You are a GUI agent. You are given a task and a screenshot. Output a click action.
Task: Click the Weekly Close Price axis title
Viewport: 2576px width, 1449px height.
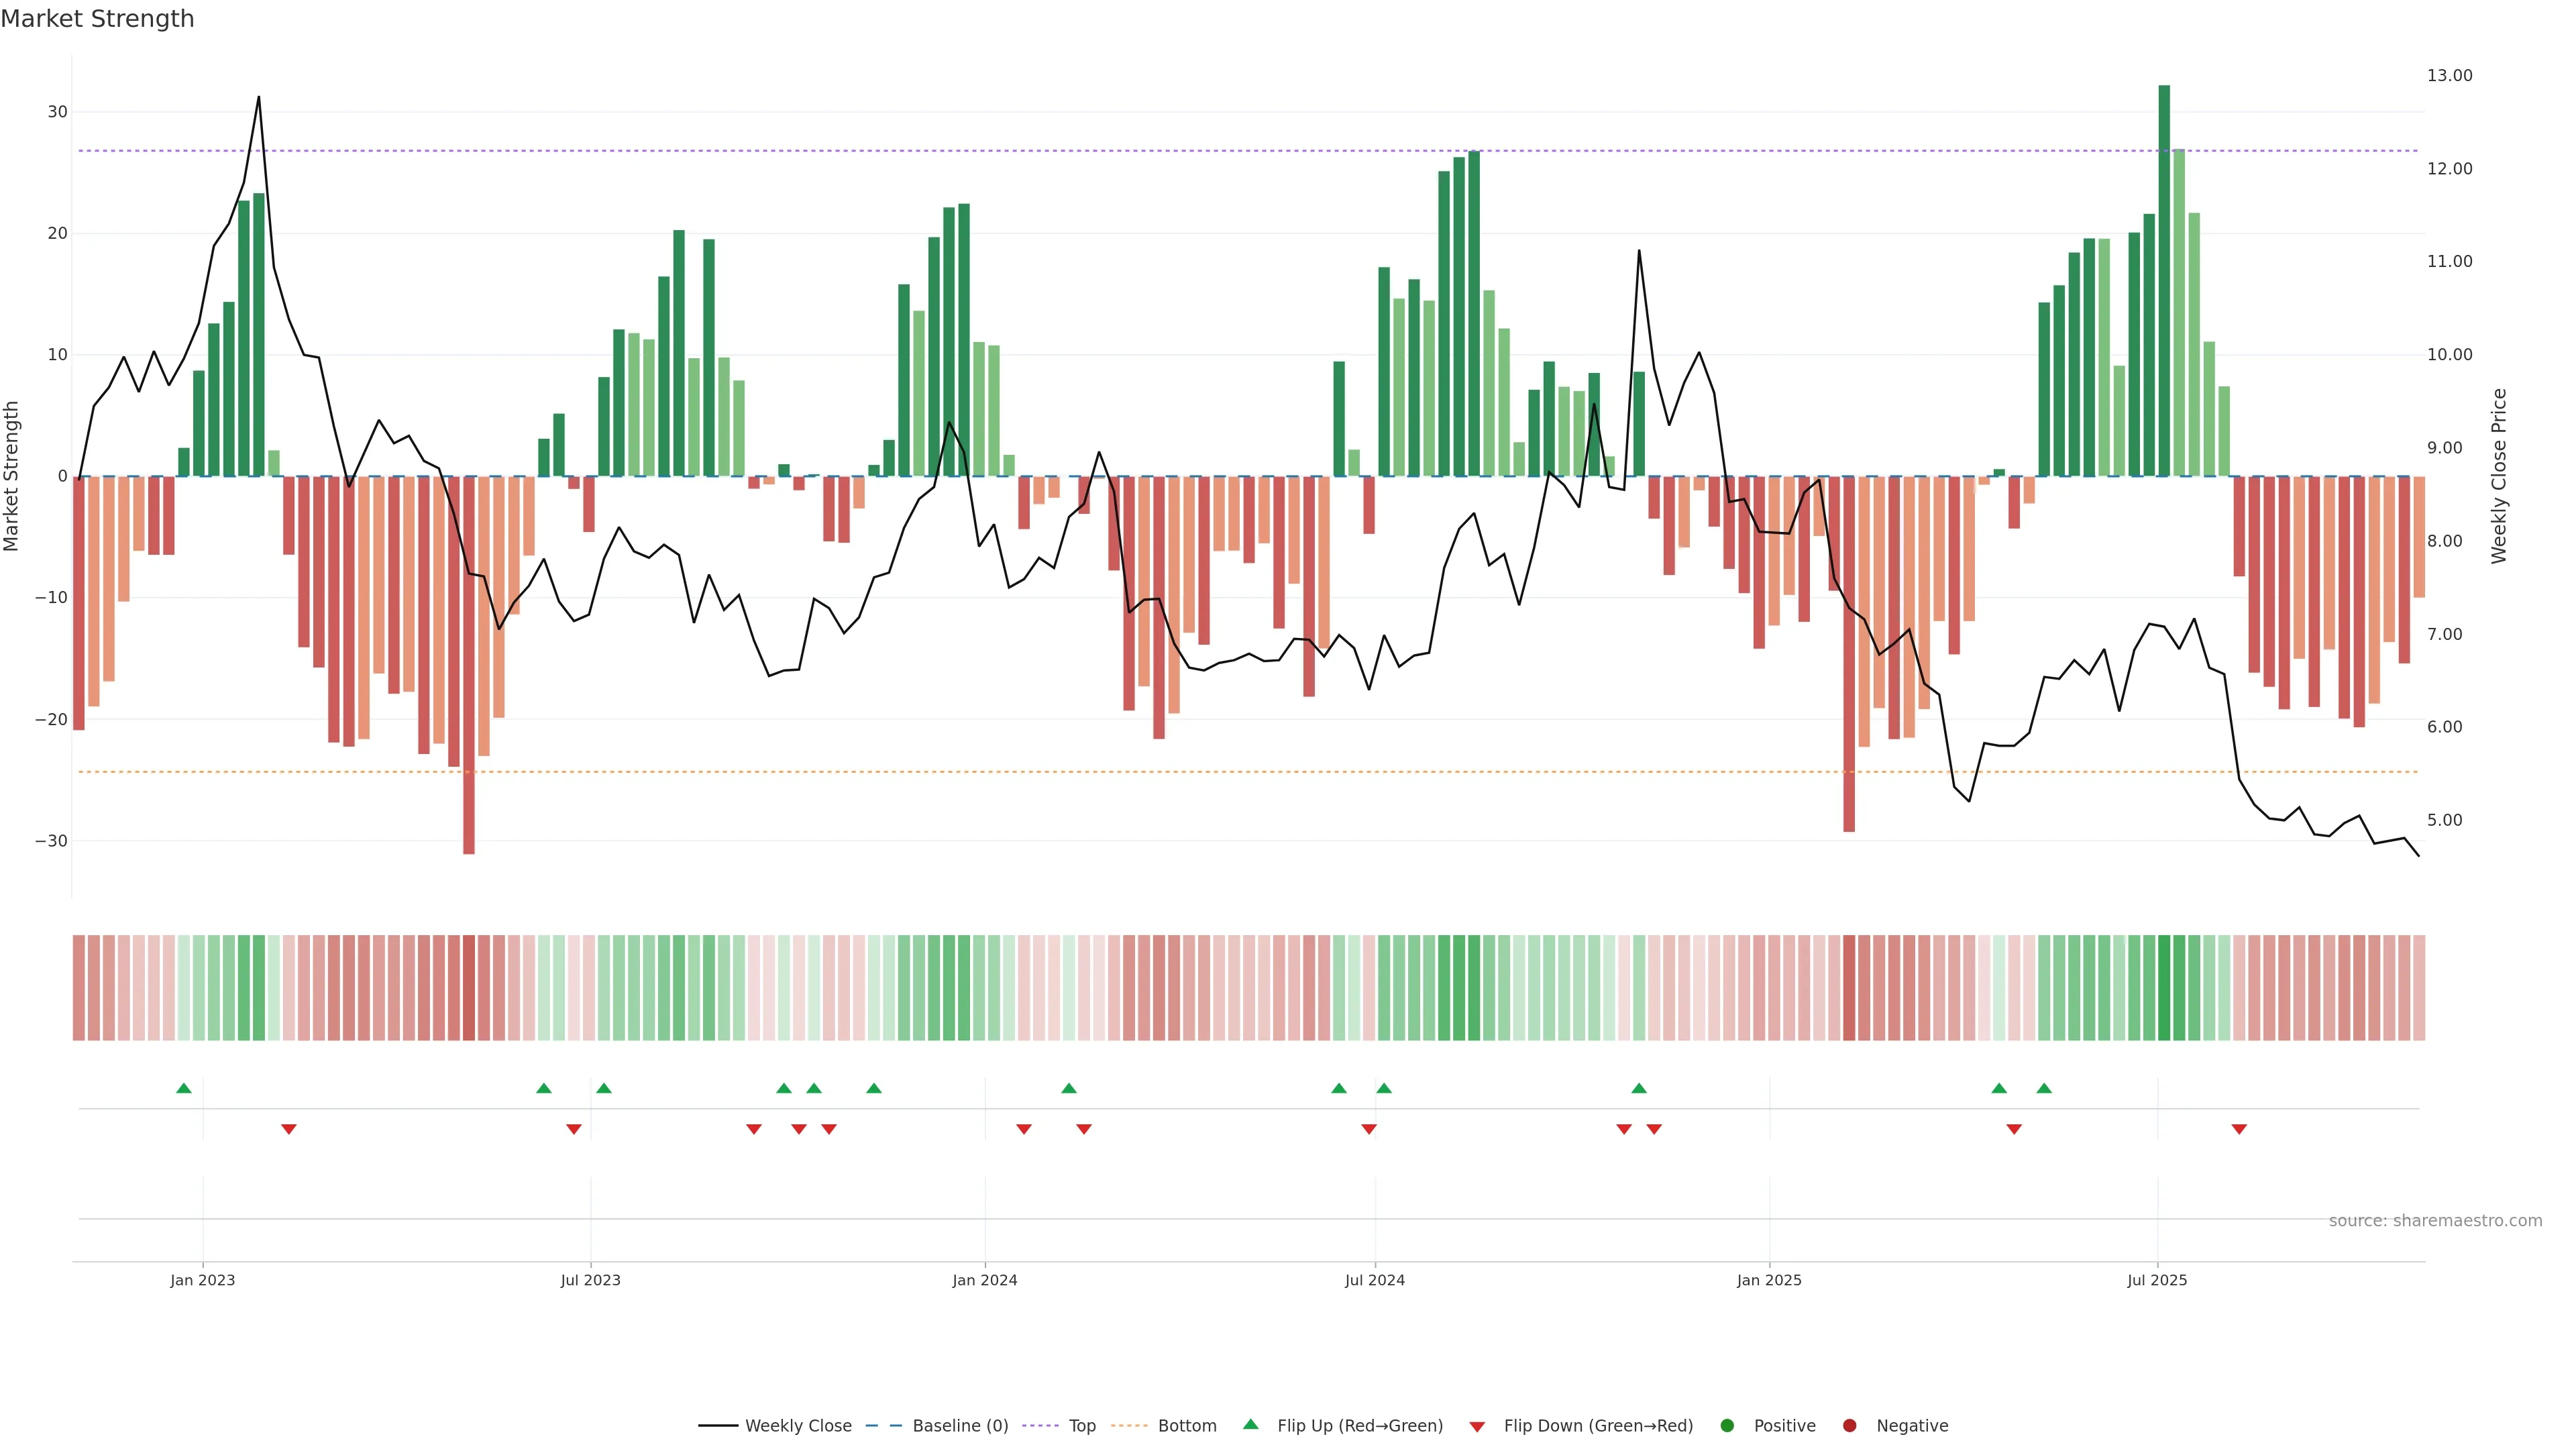click(x=2499, y=476)
